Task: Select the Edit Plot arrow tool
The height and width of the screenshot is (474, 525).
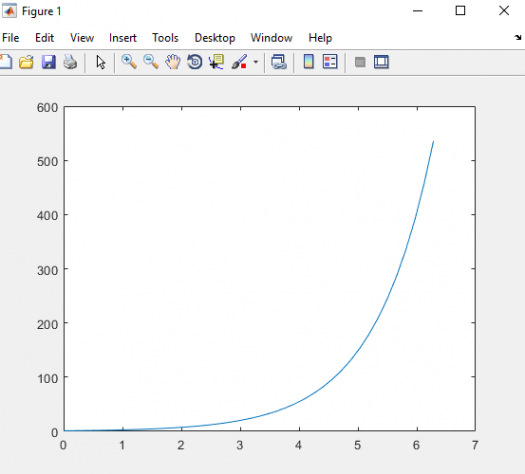Action: [100, 62]
